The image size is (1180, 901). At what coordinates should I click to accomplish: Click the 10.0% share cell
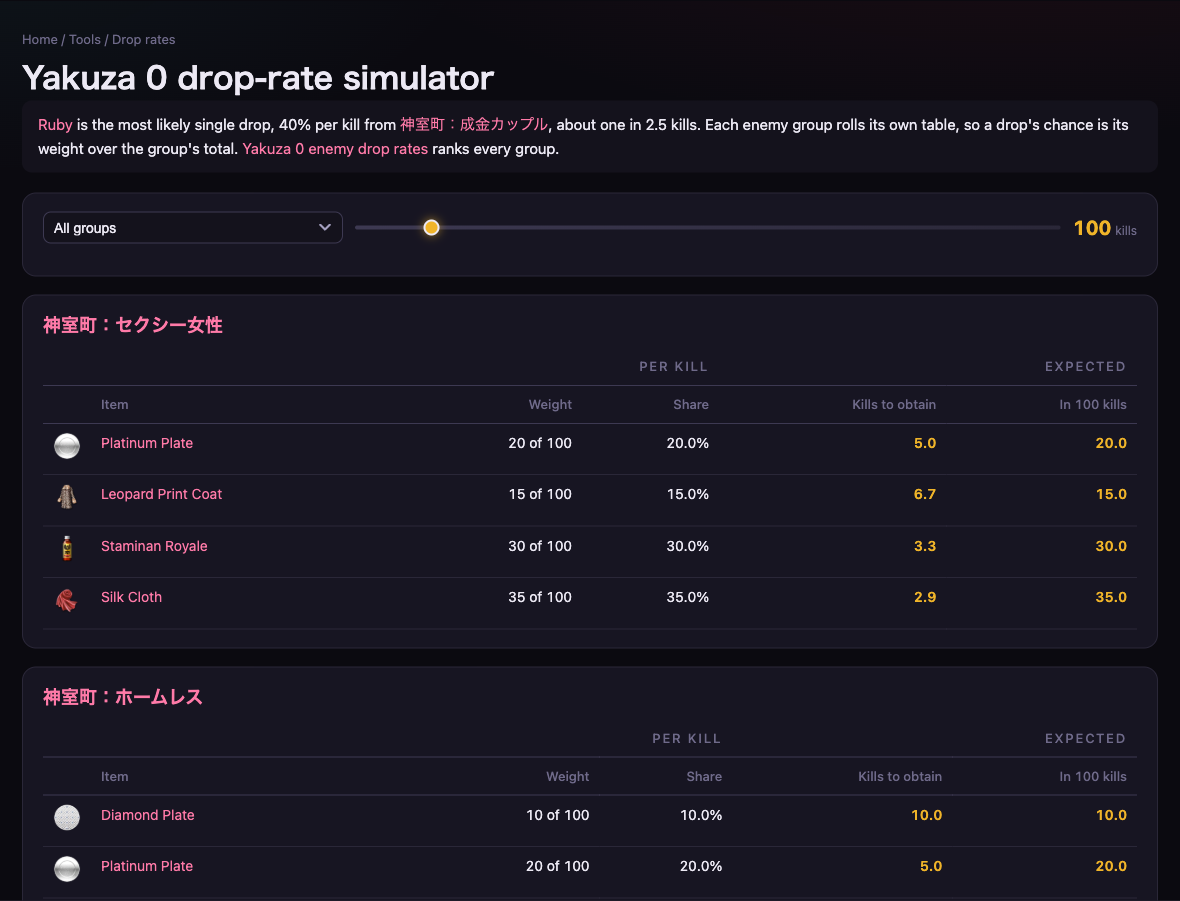click(701, 815)
